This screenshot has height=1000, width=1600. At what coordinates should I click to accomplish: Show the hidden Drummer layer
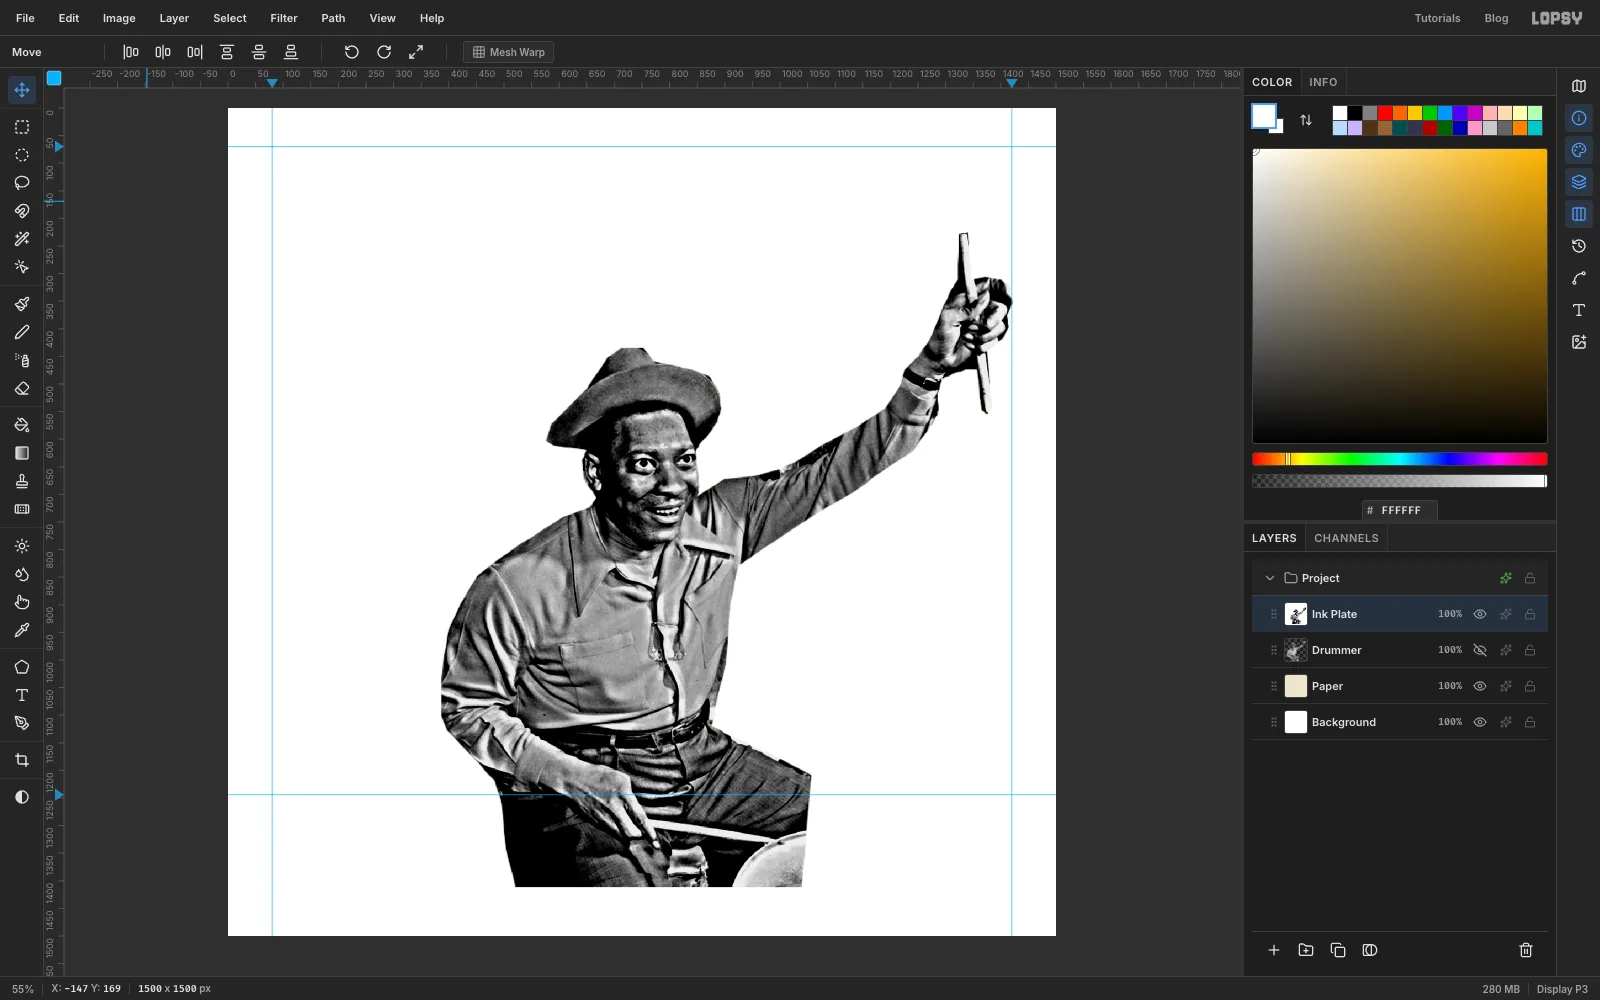(x=1480, y=650)
